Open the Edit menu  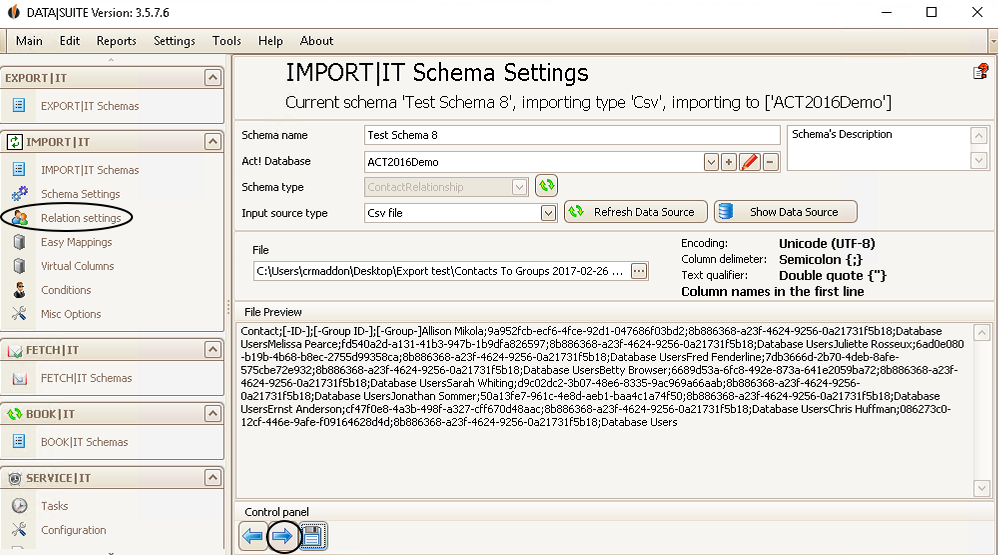pos(70,41)
